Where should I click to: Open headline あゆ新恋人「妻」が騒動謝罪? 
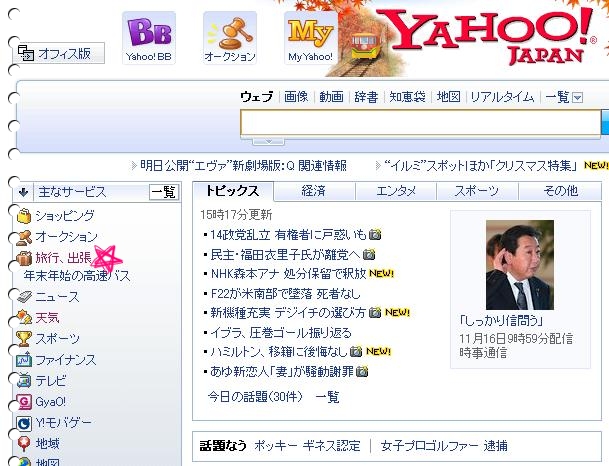point(282,372)
